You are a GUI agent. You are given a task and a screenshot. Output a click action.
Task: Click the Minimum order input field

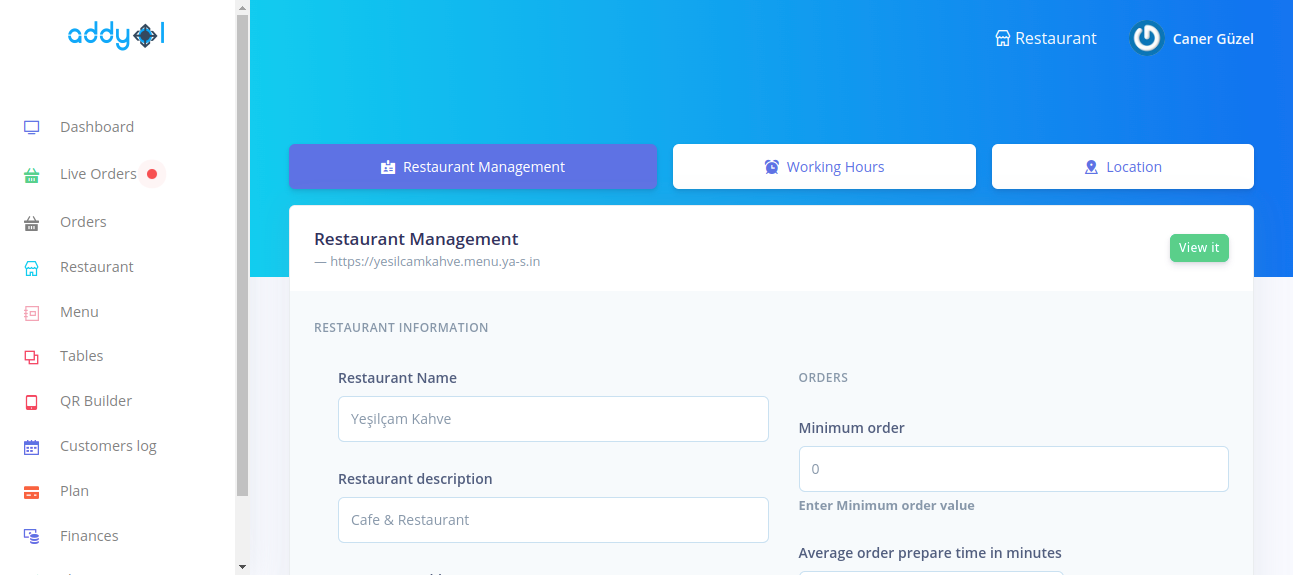1013,469
